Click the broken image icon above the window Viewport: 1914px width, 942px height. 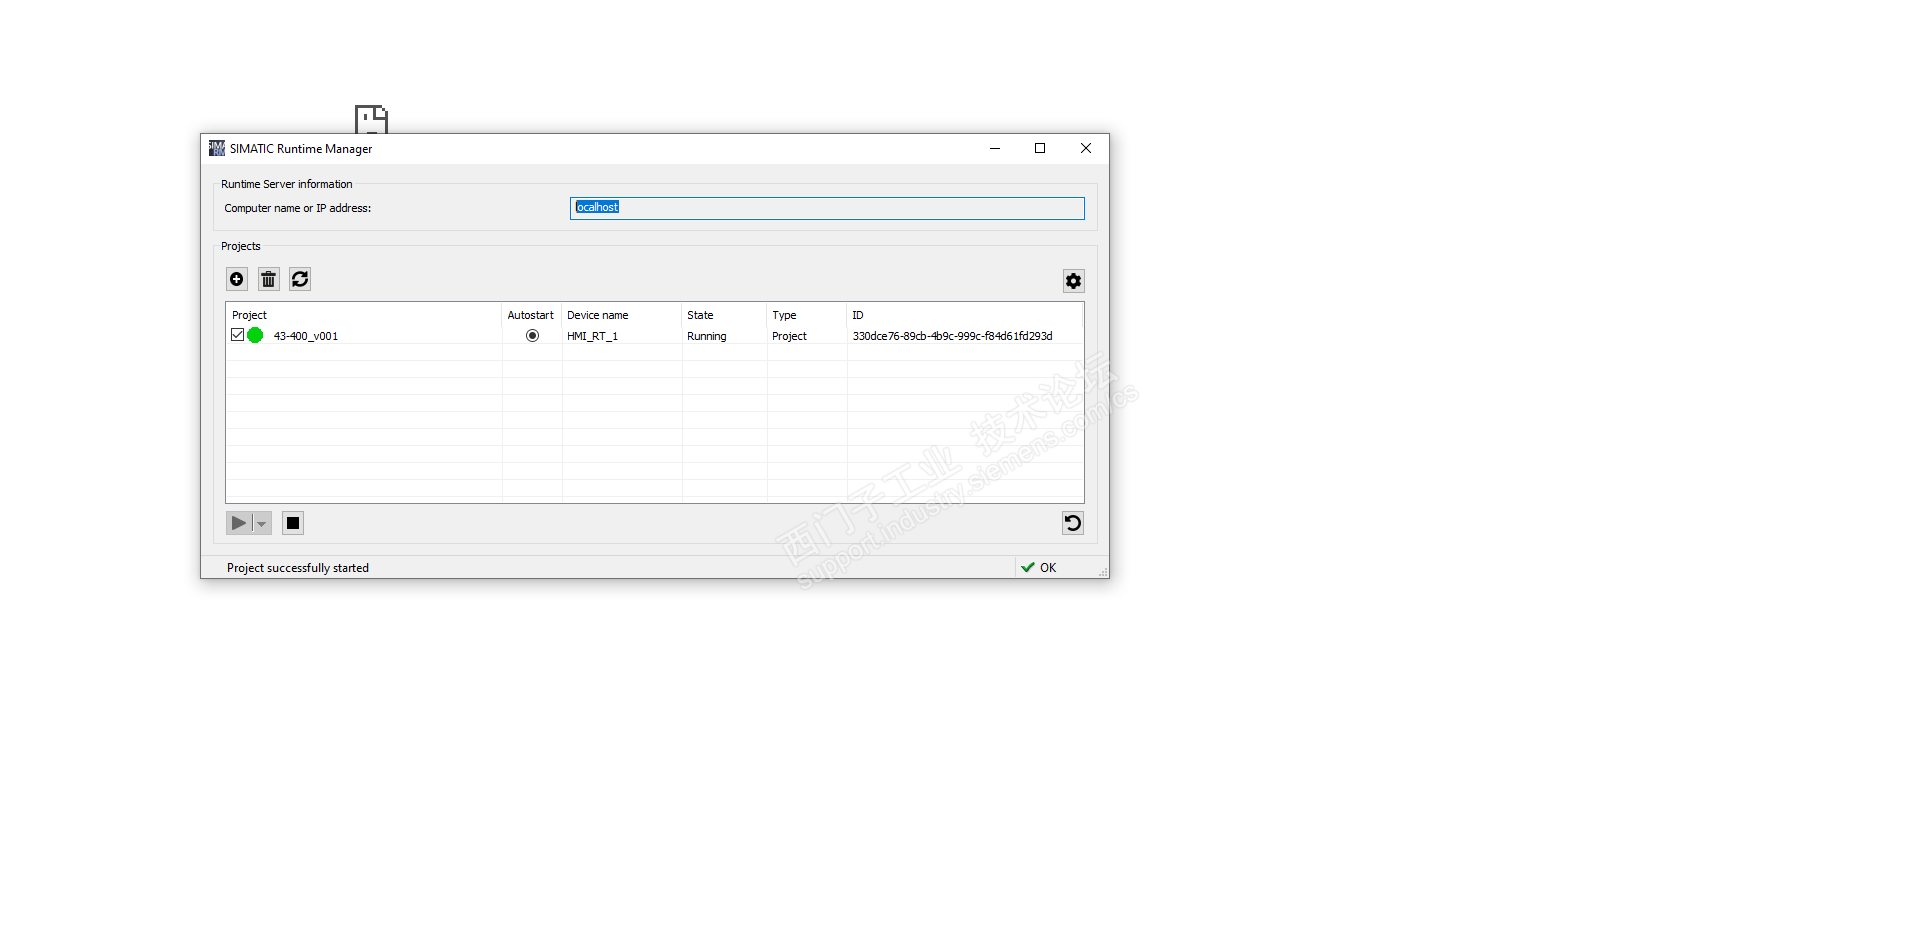coord(371,119)
